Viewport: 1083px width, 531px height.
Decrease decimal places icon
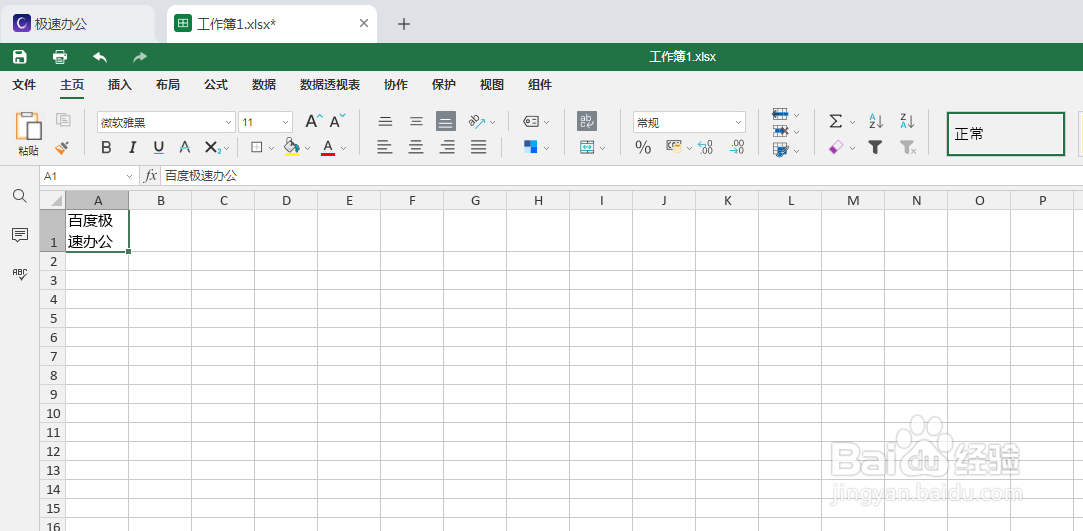tap(705, 147)
